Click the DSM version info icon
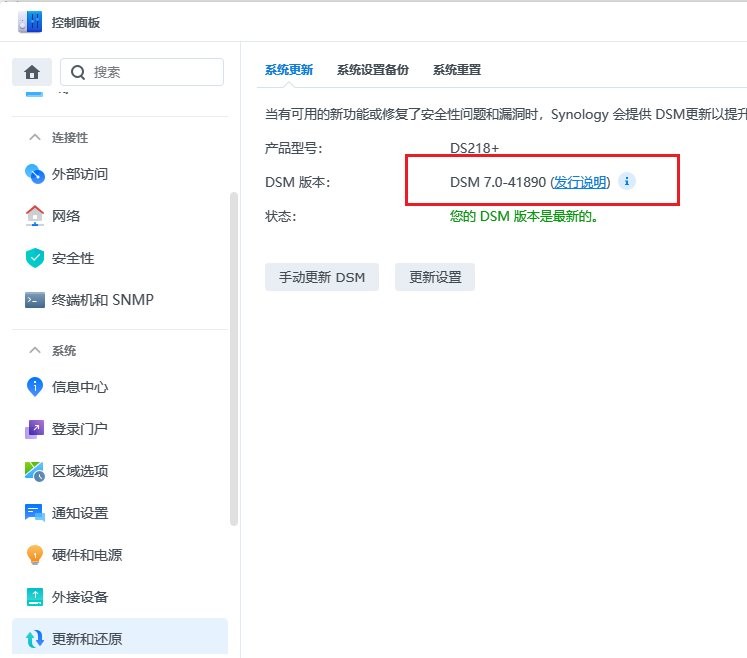This screenshot has width=747, height=658. coord(627,182)
